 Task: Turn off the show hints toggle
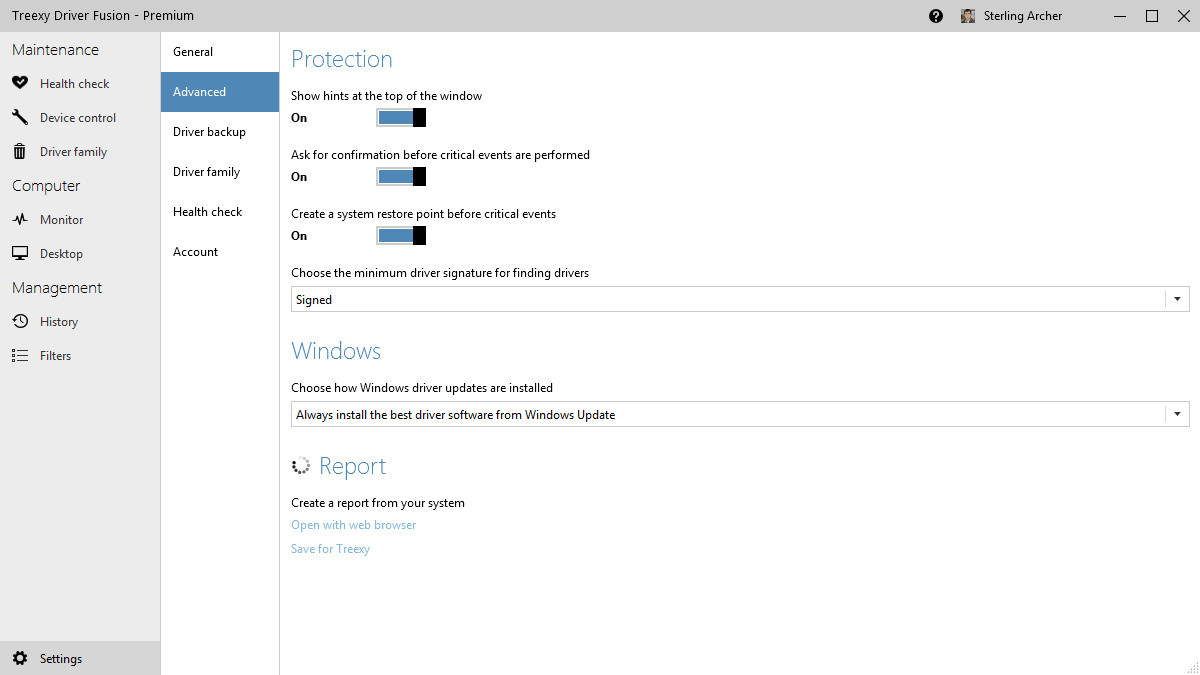click(401, 118)
